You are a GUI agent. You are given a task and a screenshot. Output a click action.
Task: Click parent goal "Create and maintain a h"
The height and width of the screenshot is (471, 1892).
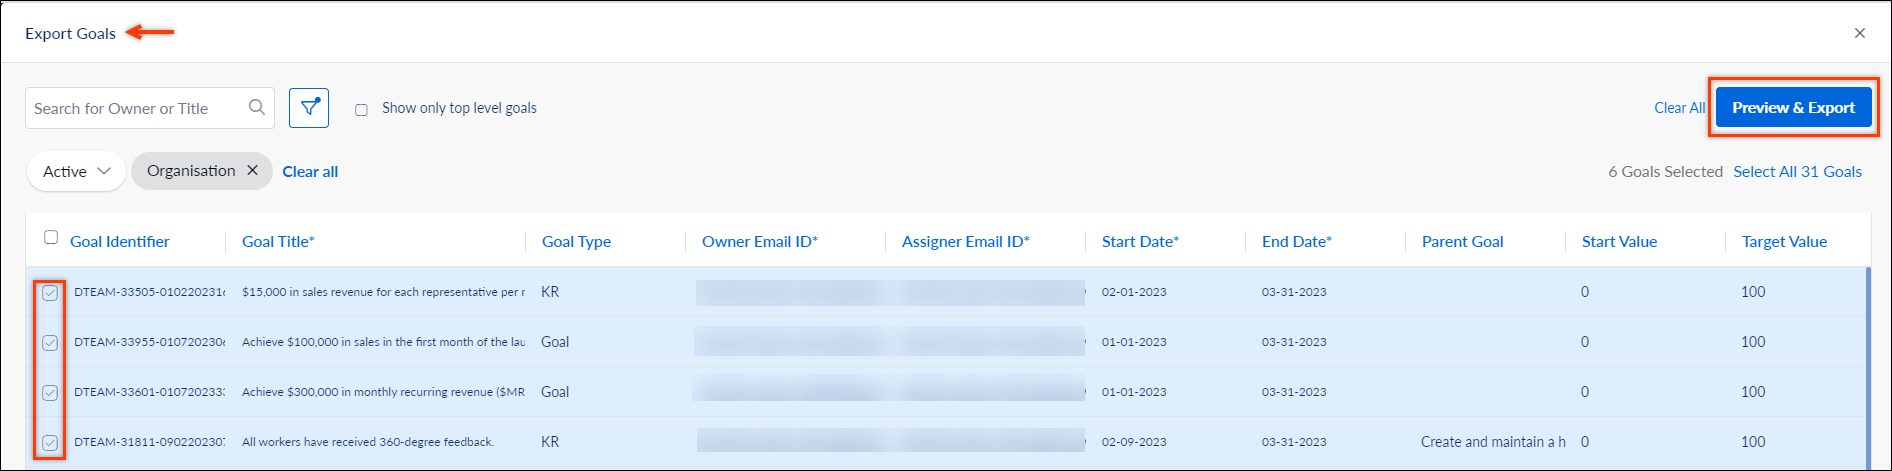pos(1493,442)
